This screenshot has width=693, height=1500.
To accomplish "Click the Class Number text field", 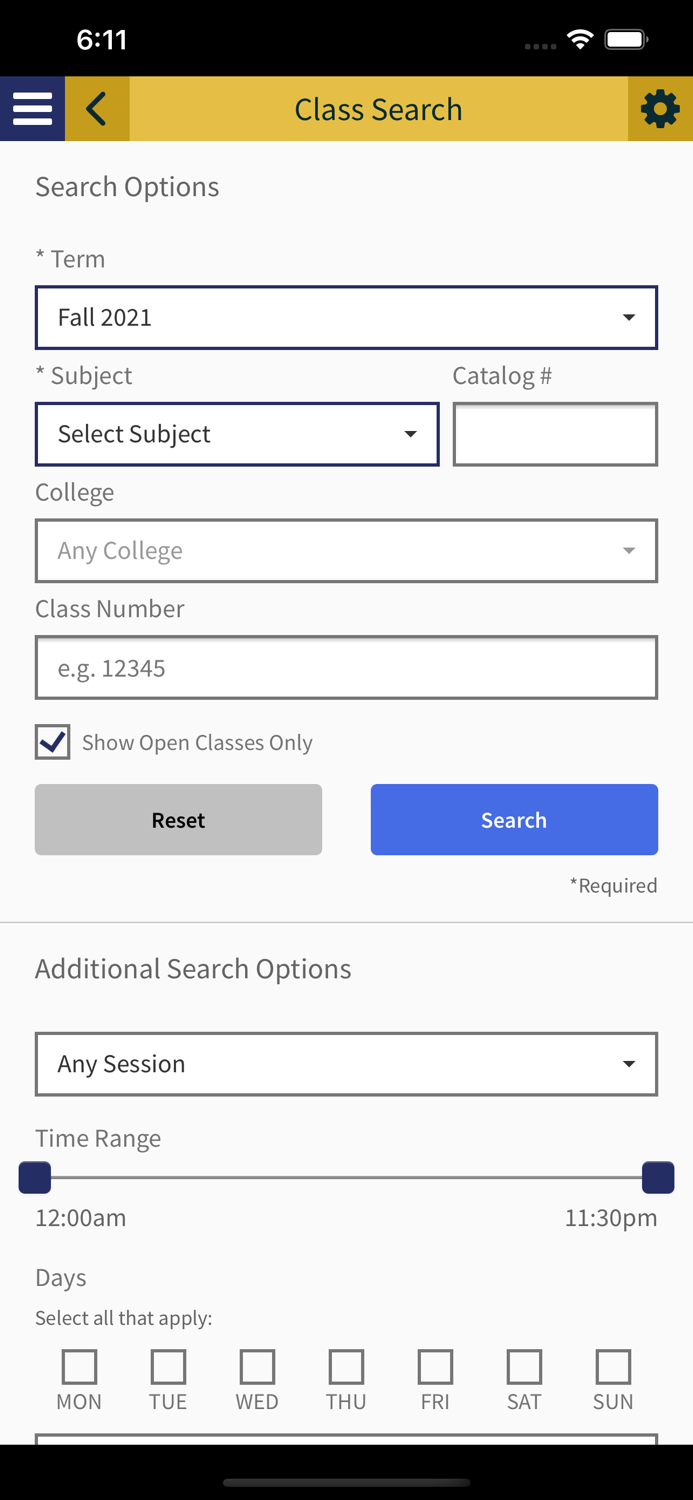I will (346, 668).
